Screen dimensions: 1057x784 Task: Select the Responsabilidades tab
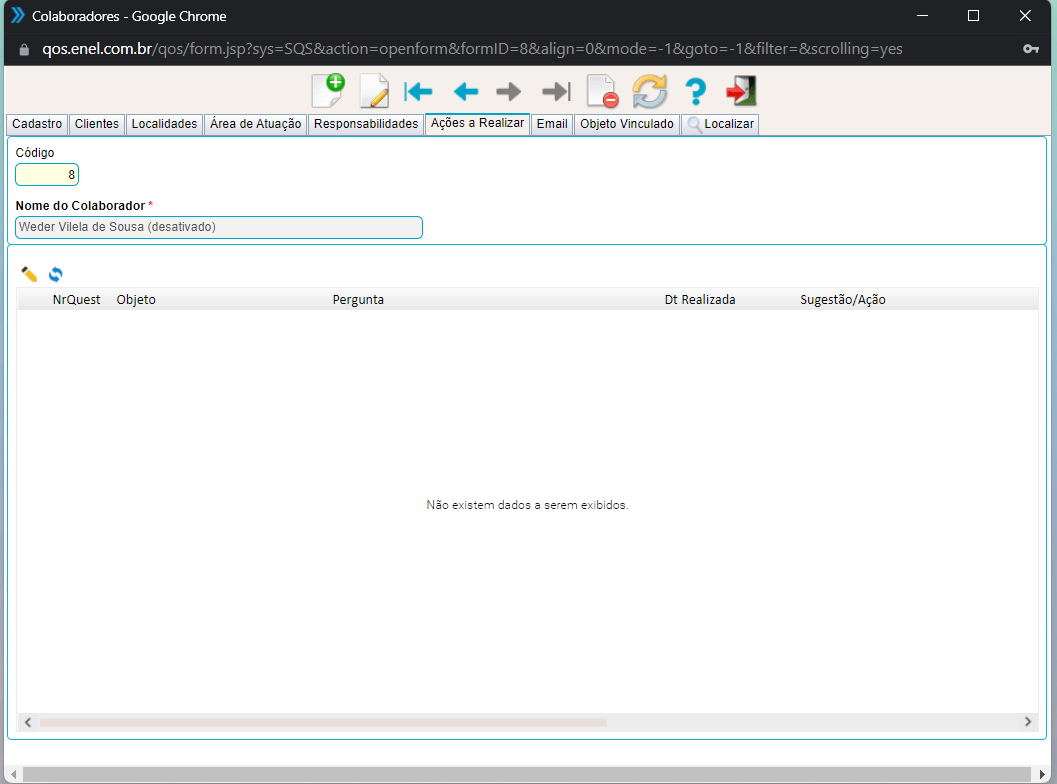(365, 124)
